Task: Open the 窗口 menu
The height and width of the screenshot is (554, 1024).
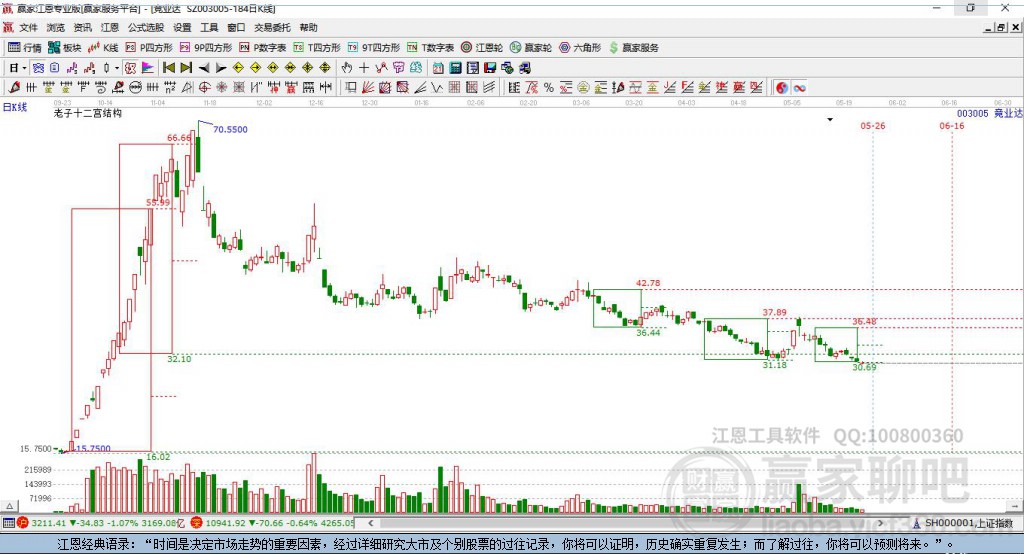Action: (236, 27)
